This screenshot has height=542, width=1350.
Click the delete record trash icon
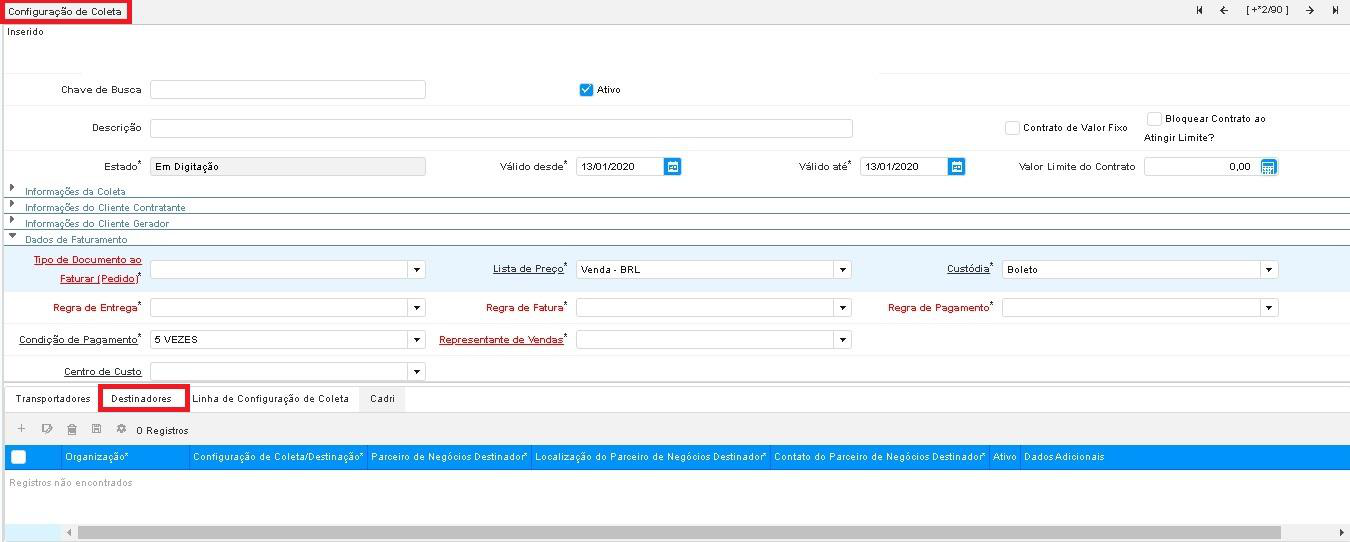[x=71, y=429]
